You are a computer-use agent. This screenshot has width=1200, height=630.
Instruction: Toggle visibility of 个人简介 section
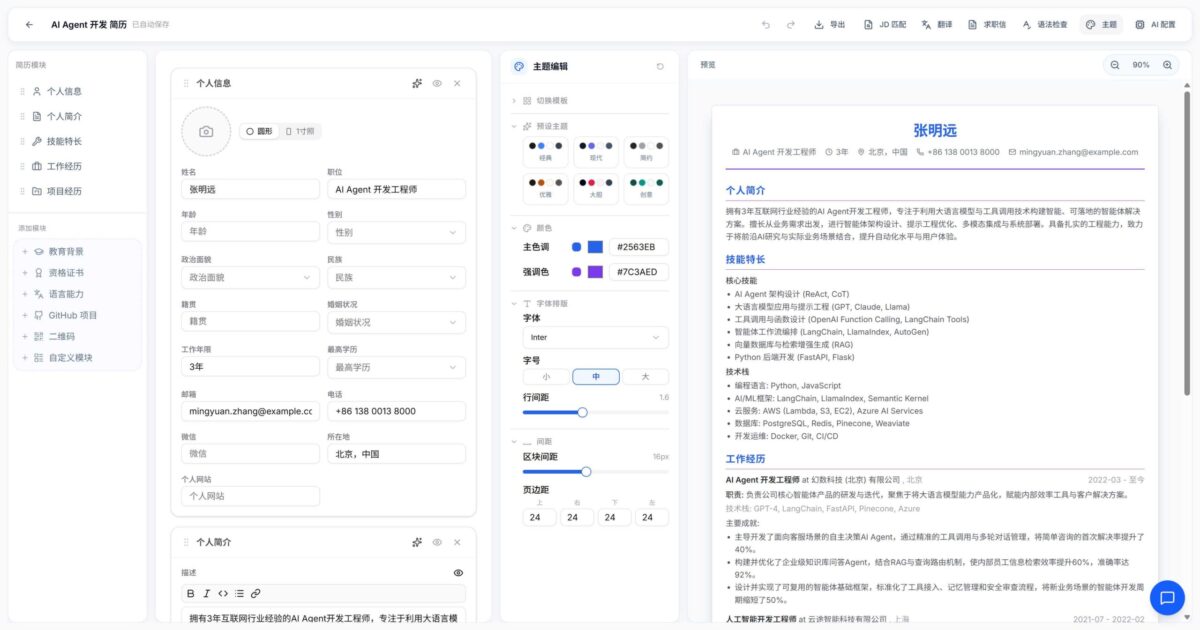[437, 542]
